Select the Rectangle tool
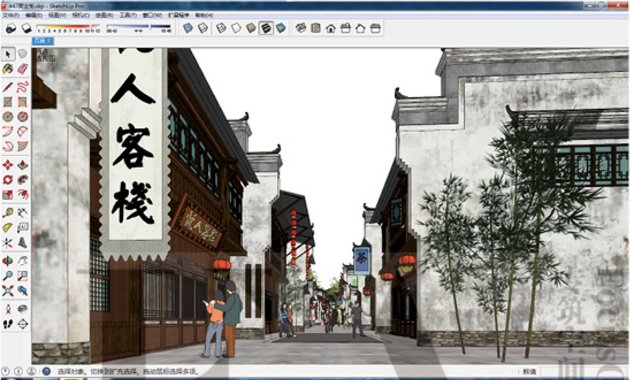This screenshot has height=380, width=630. coord(8,102)
